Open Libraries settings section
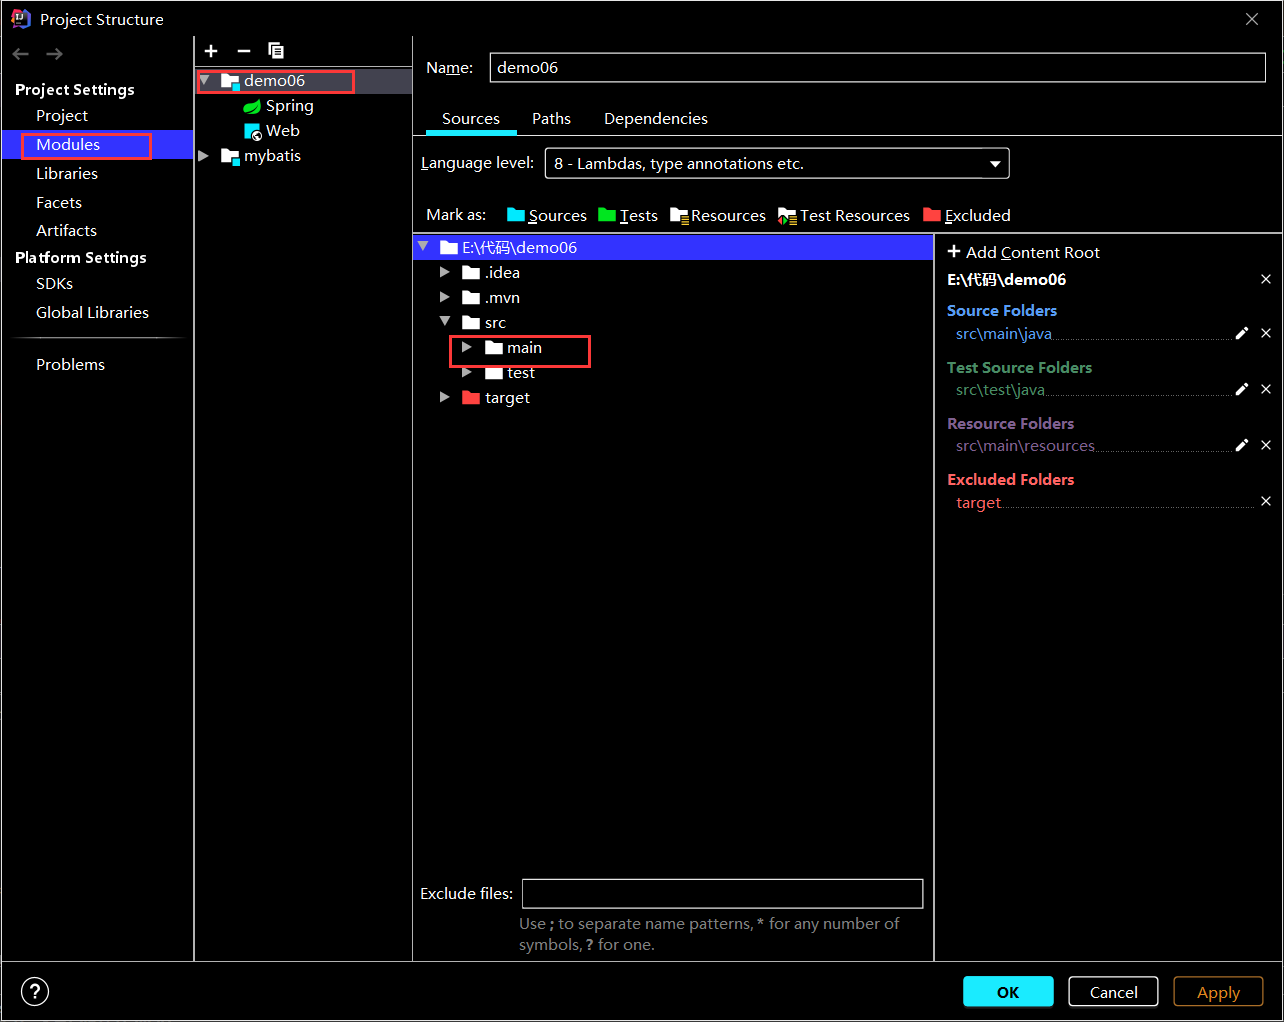1284x1022 pixels. point(67,174)
